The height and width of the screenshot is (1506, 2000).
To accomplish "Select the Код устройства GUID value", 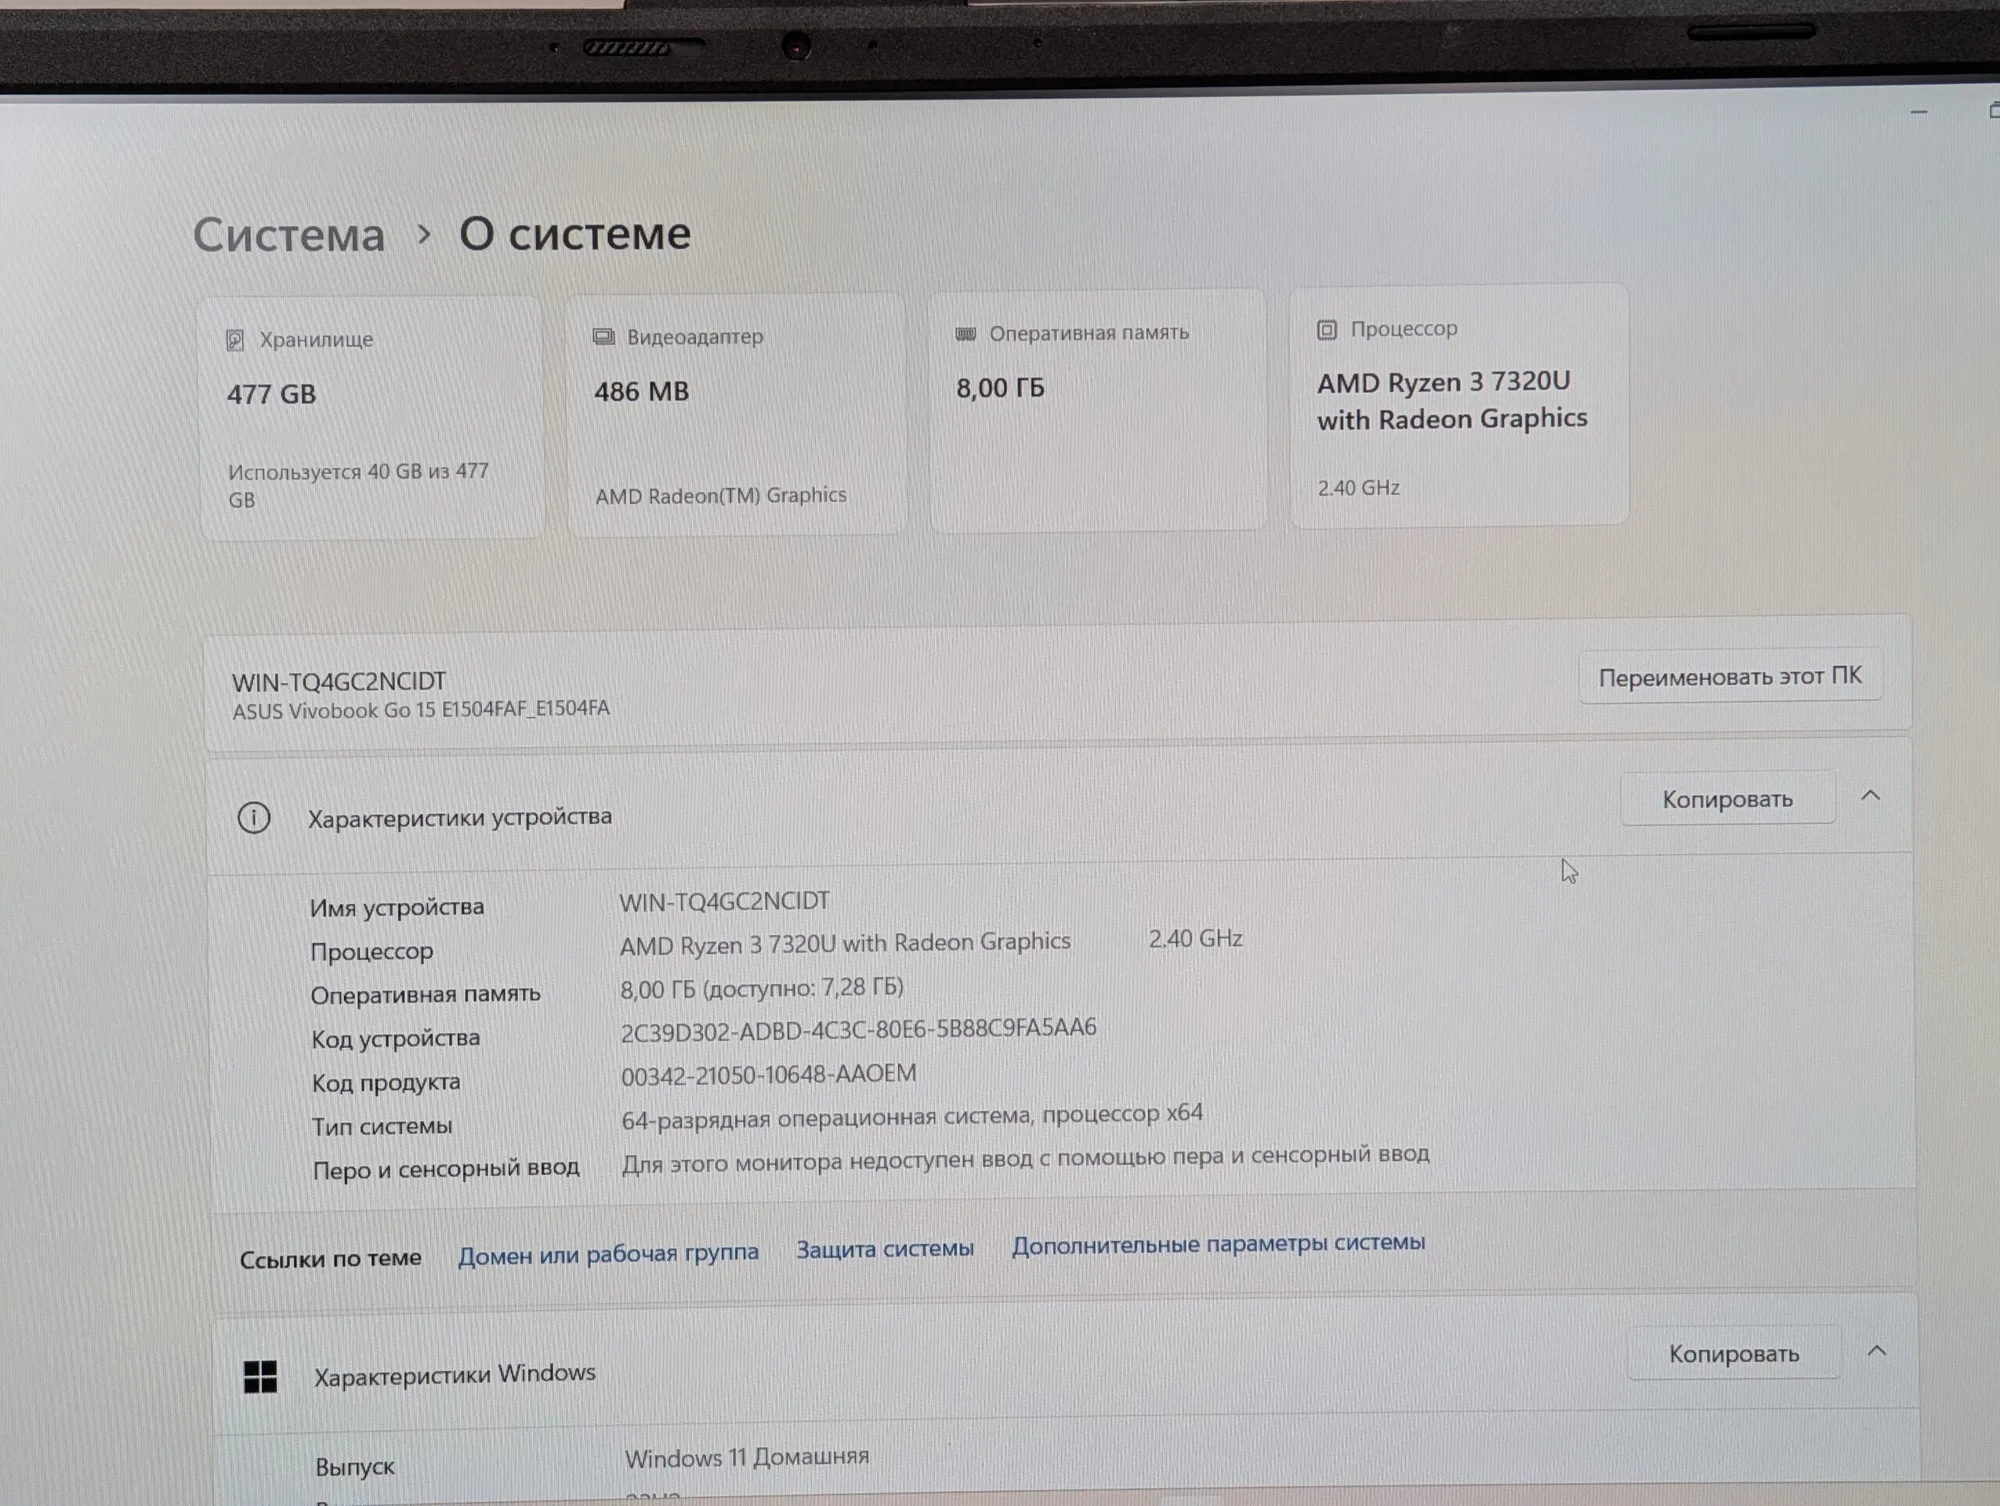I will [x=858, y=1030].
